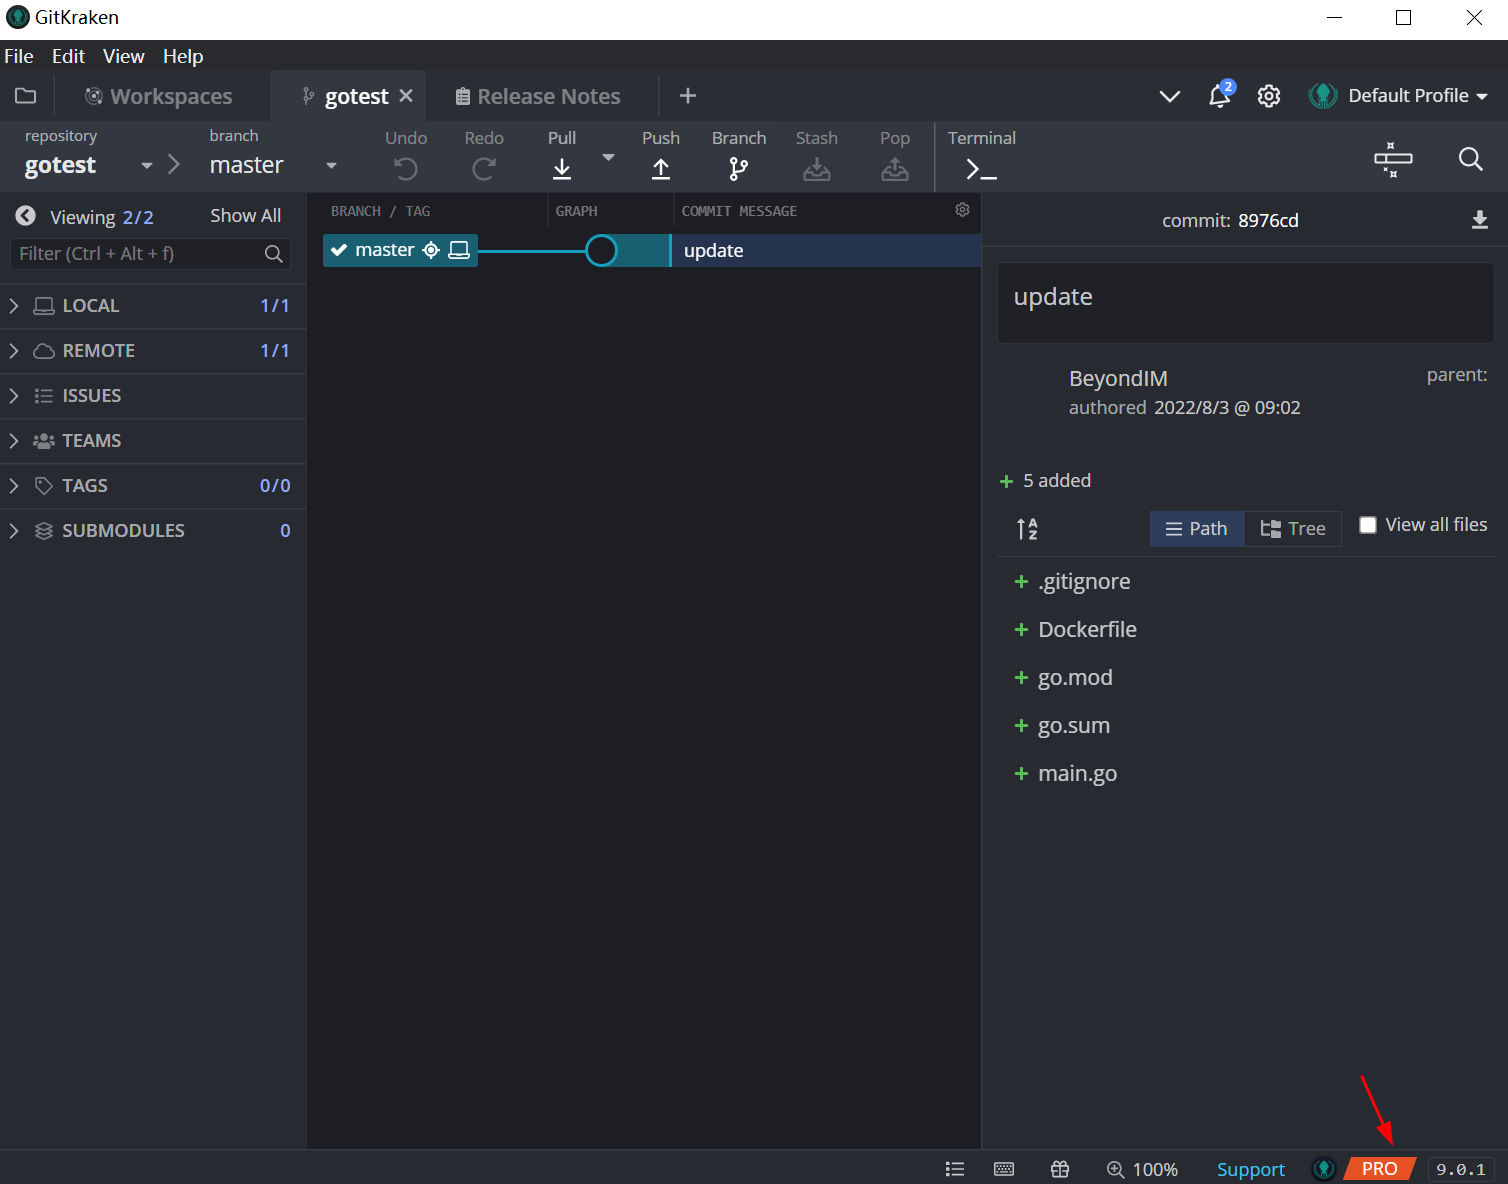Click the commit download arrow icon
This screenshot has width=1508, height=1184.
click(1480, 220)
